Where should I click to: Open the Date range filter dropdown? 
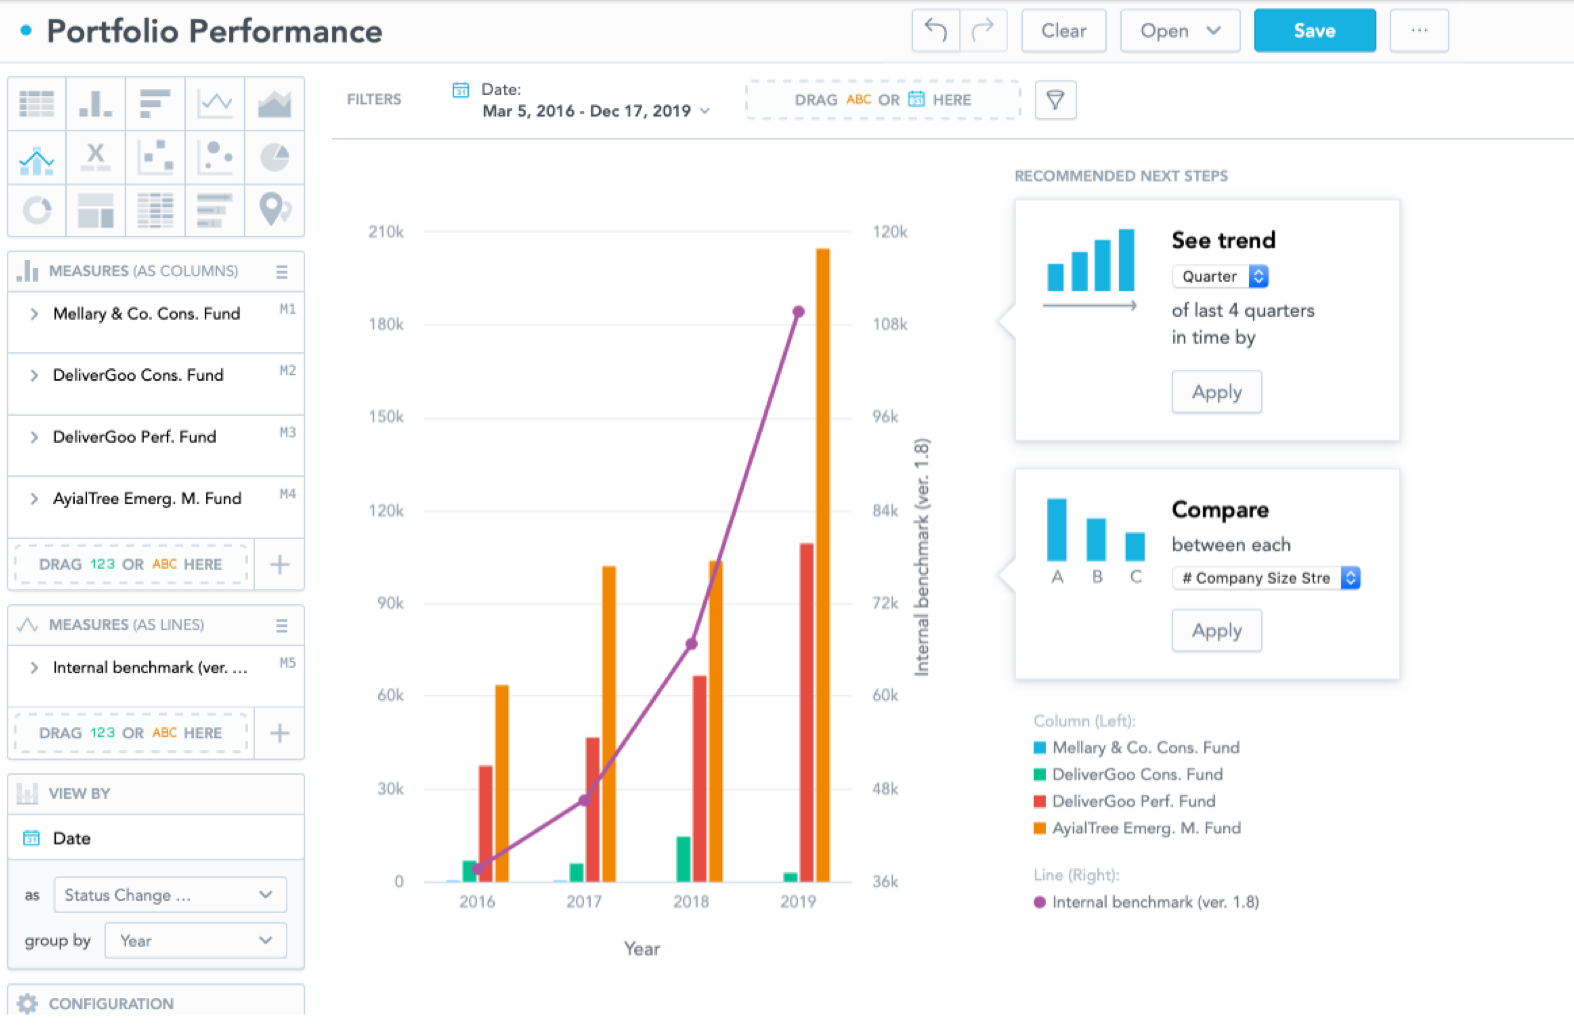596,111
